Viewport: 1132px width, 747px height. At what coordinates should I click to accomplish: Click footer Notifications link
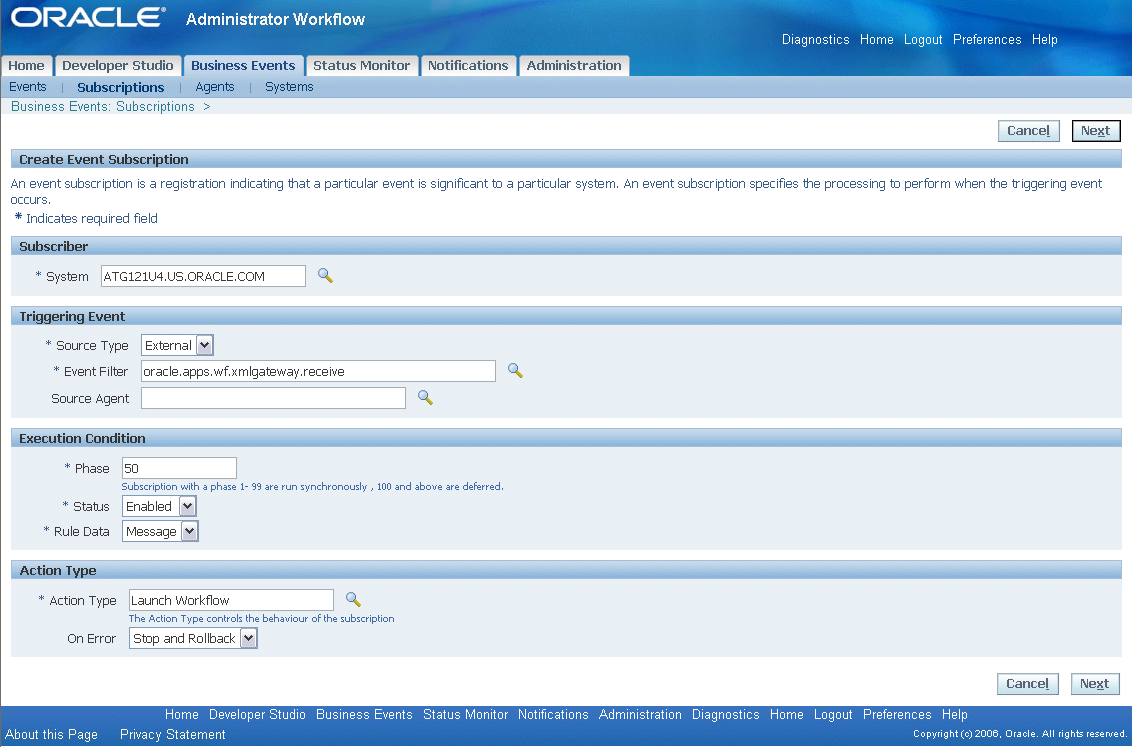[x=553, y=715]
